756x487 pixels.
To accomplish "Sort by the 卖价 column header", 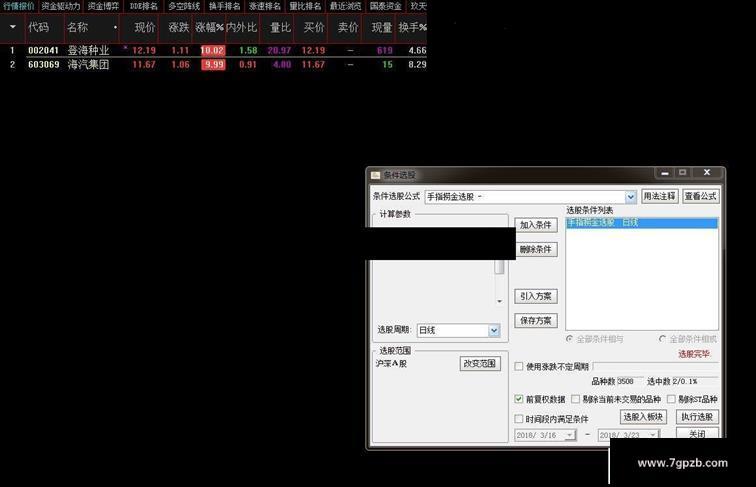I will 348,27.
